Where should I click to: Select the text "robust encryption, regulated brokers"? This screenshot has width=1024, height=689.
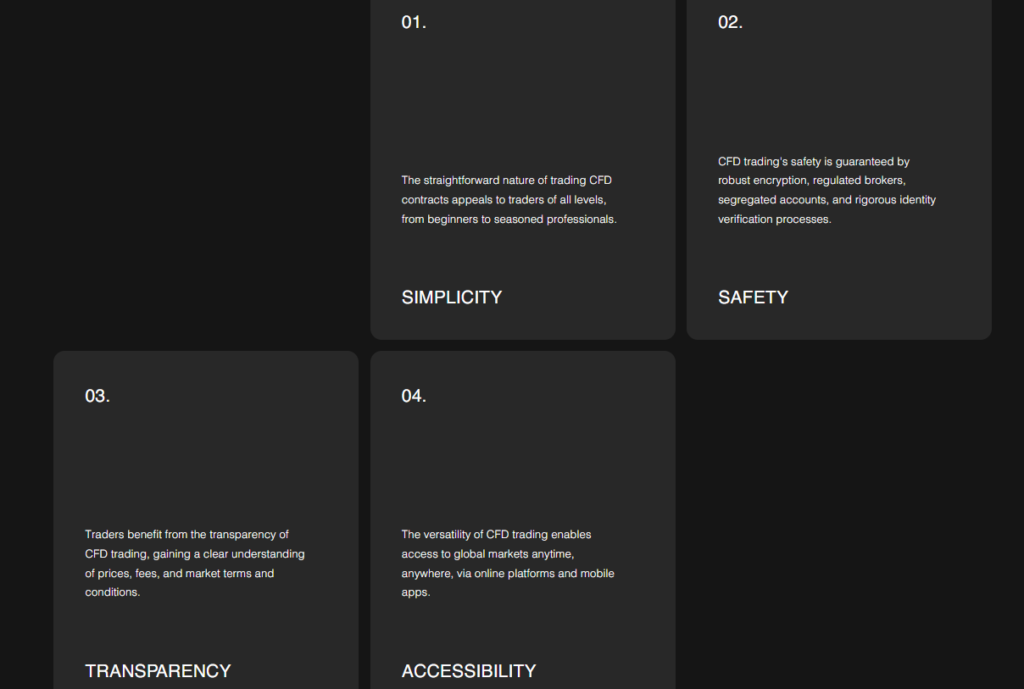[811, 180]
